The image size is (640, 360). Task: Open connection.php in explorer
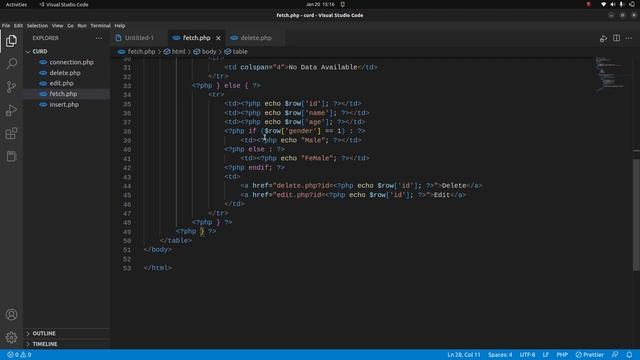(x=67, y=62)
